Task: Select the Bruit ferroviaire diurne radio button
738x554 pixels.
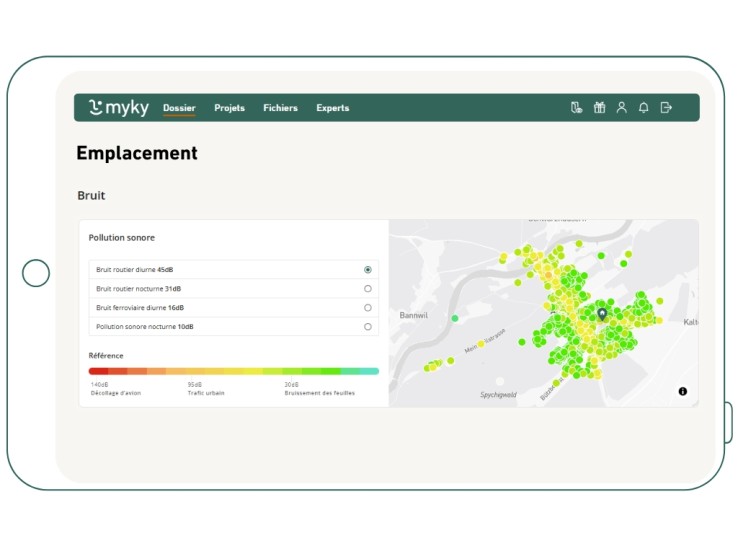Action: (x=368, y=308)
